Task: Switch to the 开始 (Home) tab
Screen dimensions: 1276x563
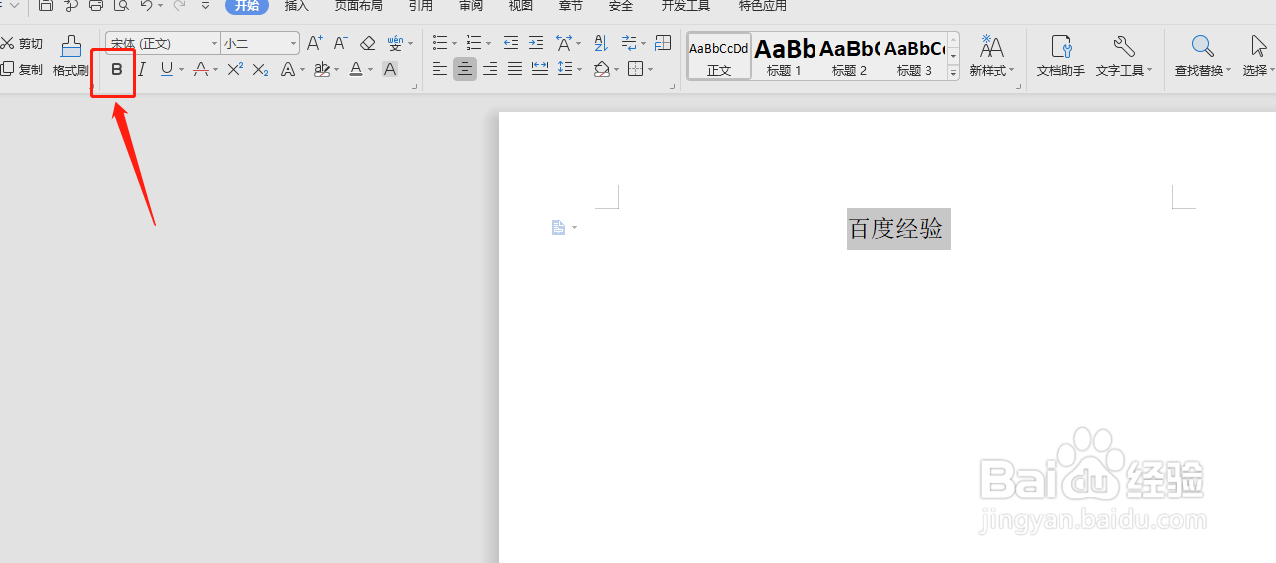Action: click(247, 6)
